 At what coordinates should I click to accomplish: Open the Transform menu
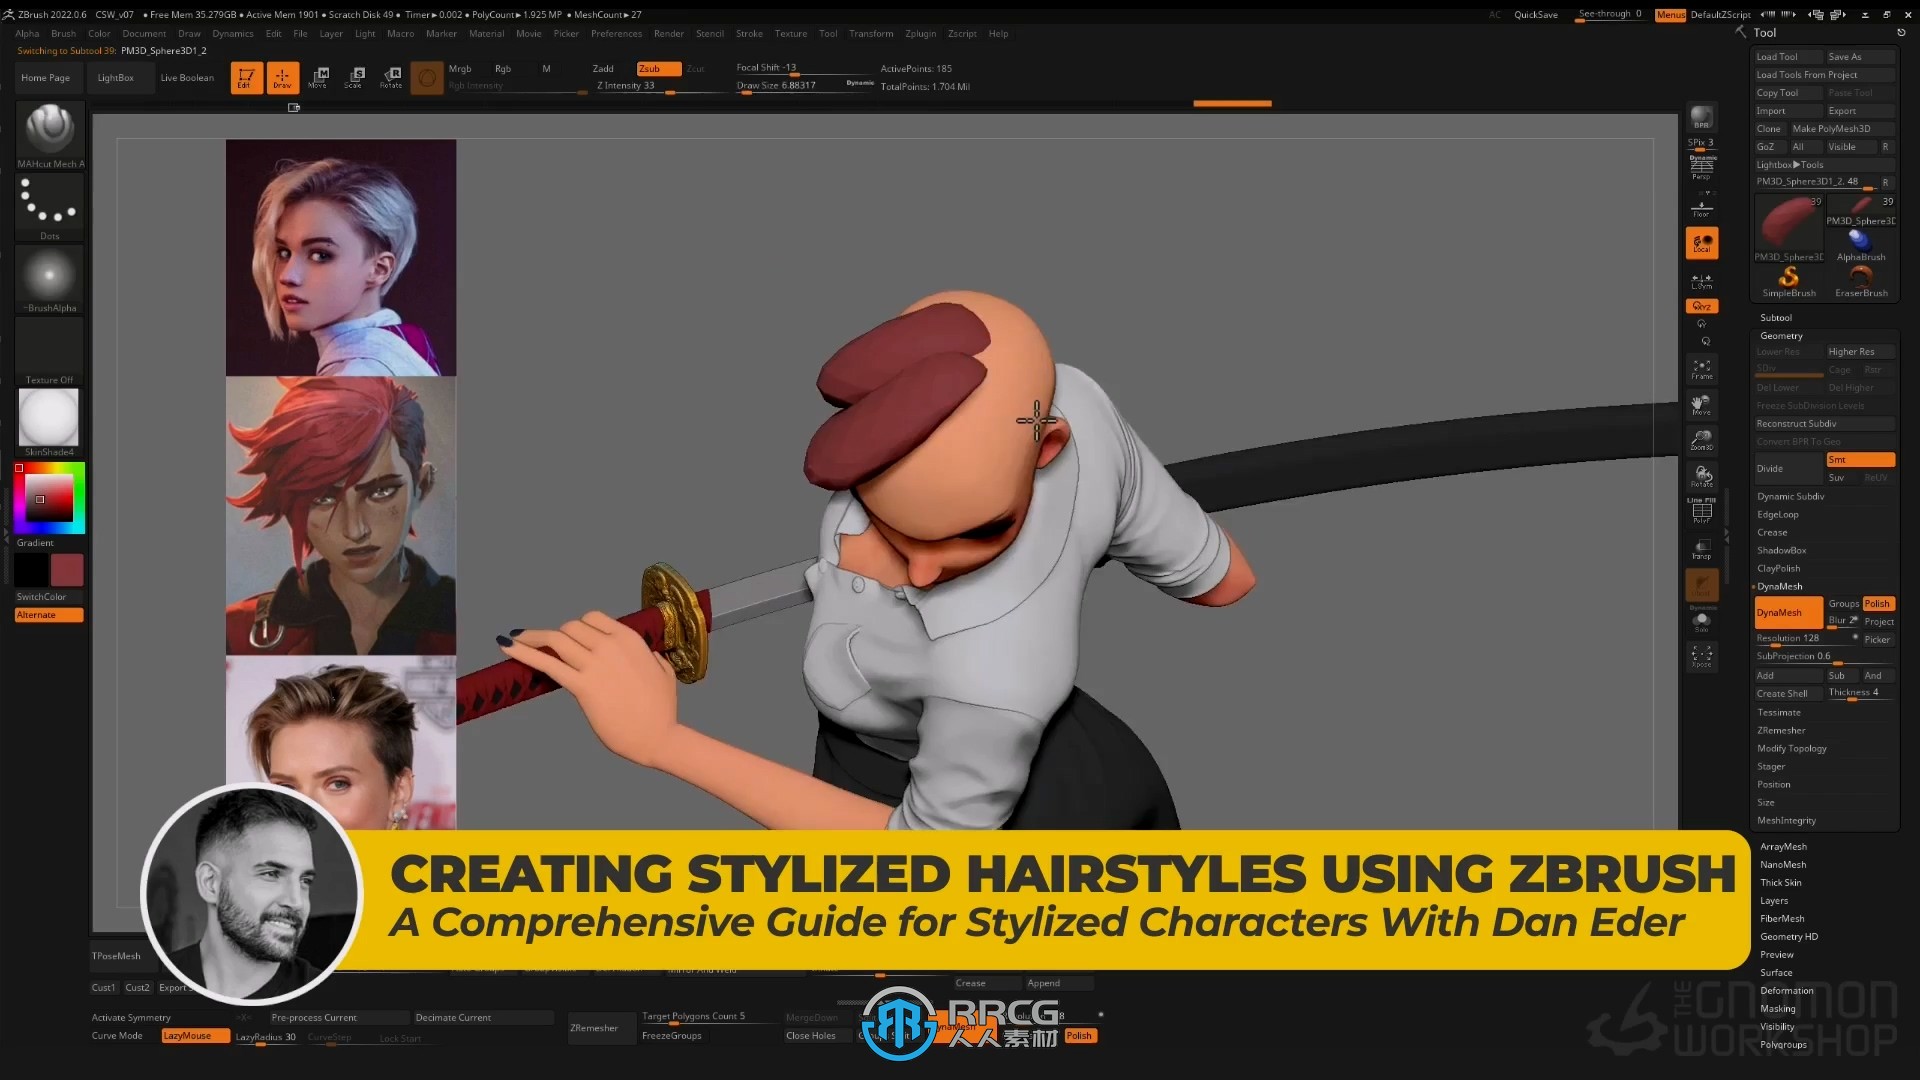(x=871, y=34)
